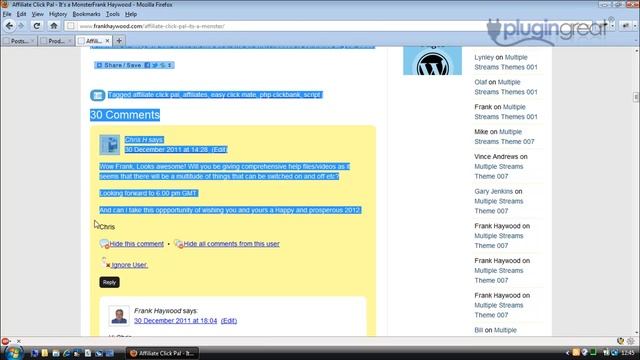The image size is (640, 360).
Task: Switch to the Posts tab
Action: (x=19, y=41)
